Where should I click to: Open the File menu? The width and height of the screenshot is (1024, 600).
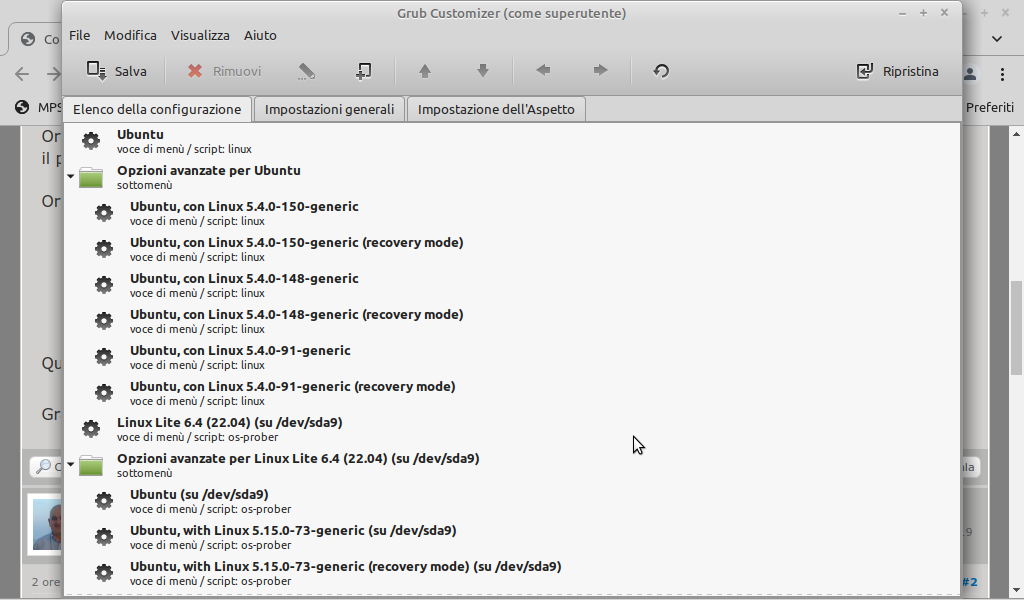80,35
